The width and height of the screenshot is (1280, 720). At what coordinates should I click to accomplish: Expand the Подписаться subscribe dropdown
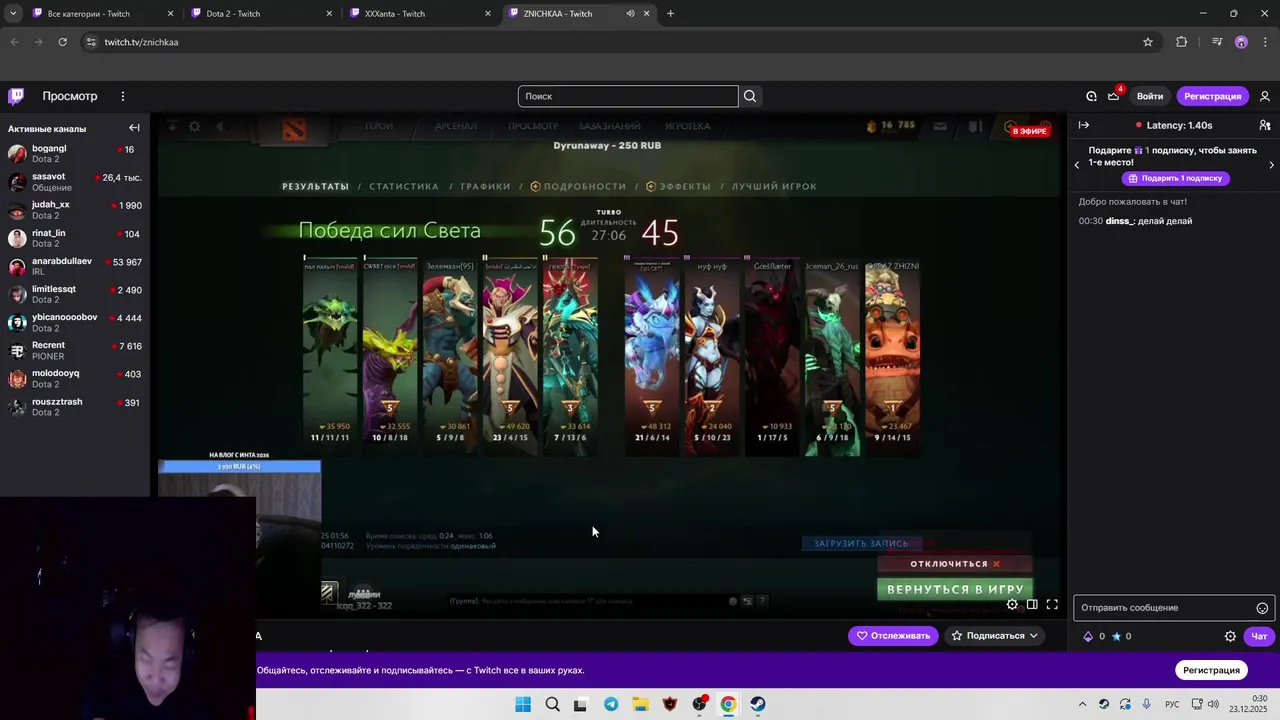pyautogui.click(x=1034, y=636)
